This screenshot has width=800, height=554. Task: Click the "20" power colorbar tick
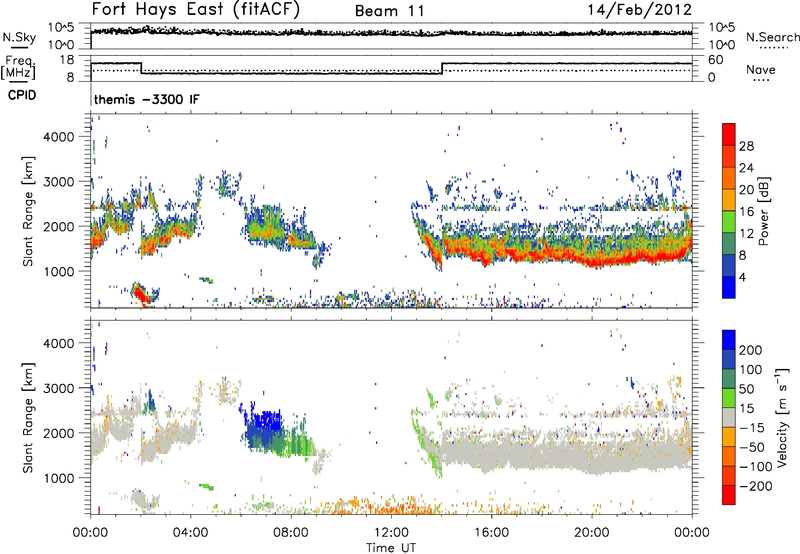point(746,190)
